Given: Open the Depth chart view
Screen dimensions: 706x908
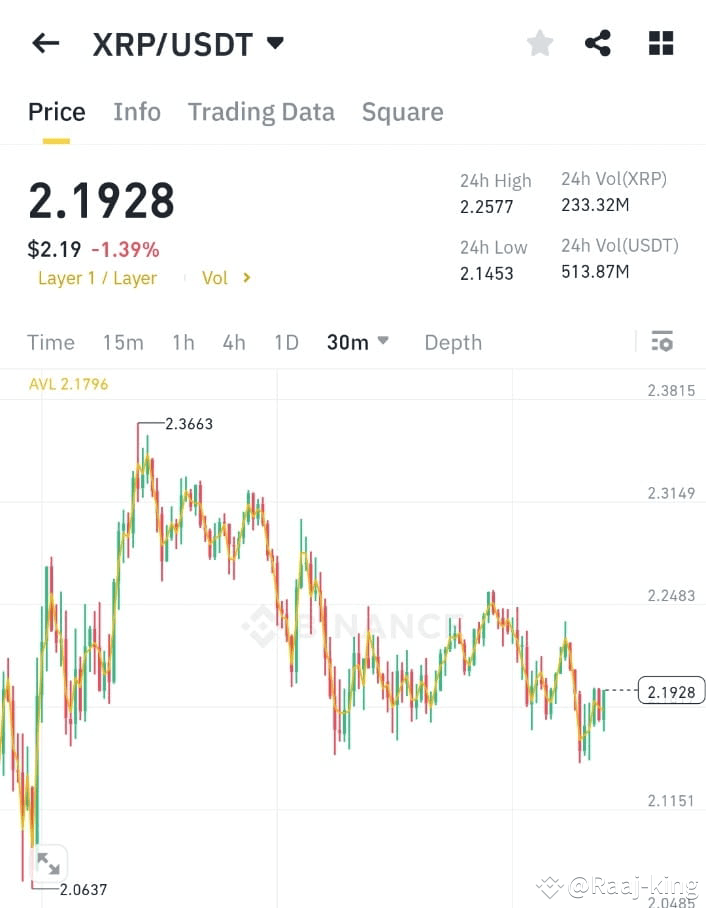Looking at the screenshot, I should click(452, 342).
